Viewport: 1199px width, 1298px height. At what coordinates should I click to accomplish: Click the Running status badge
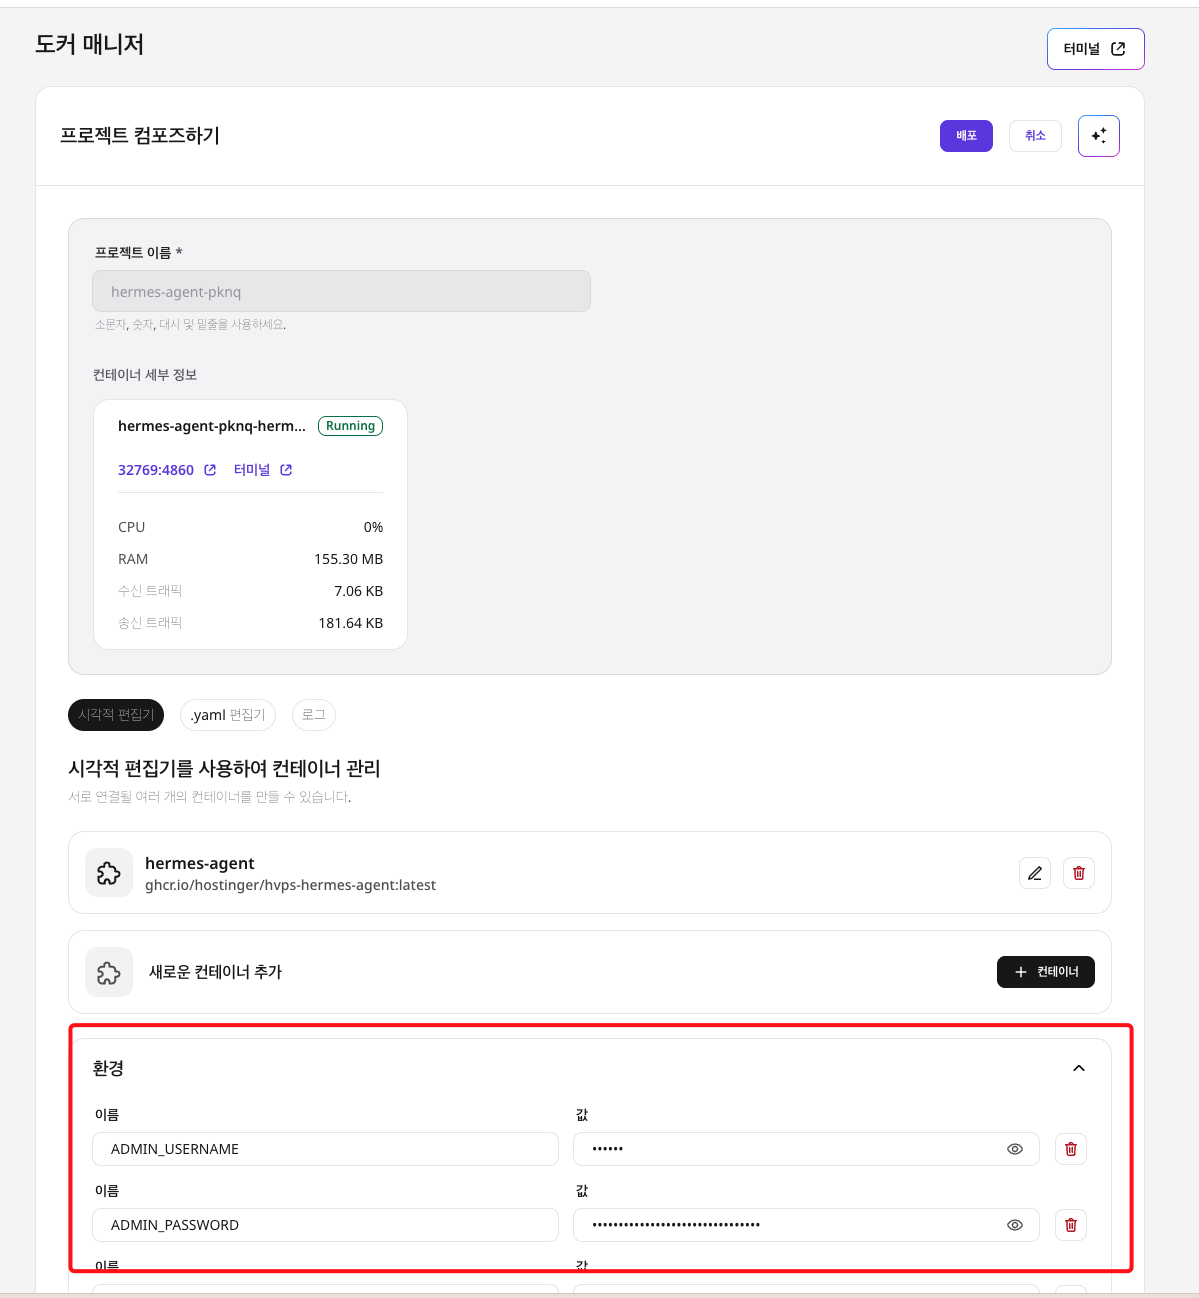(350, 426)
